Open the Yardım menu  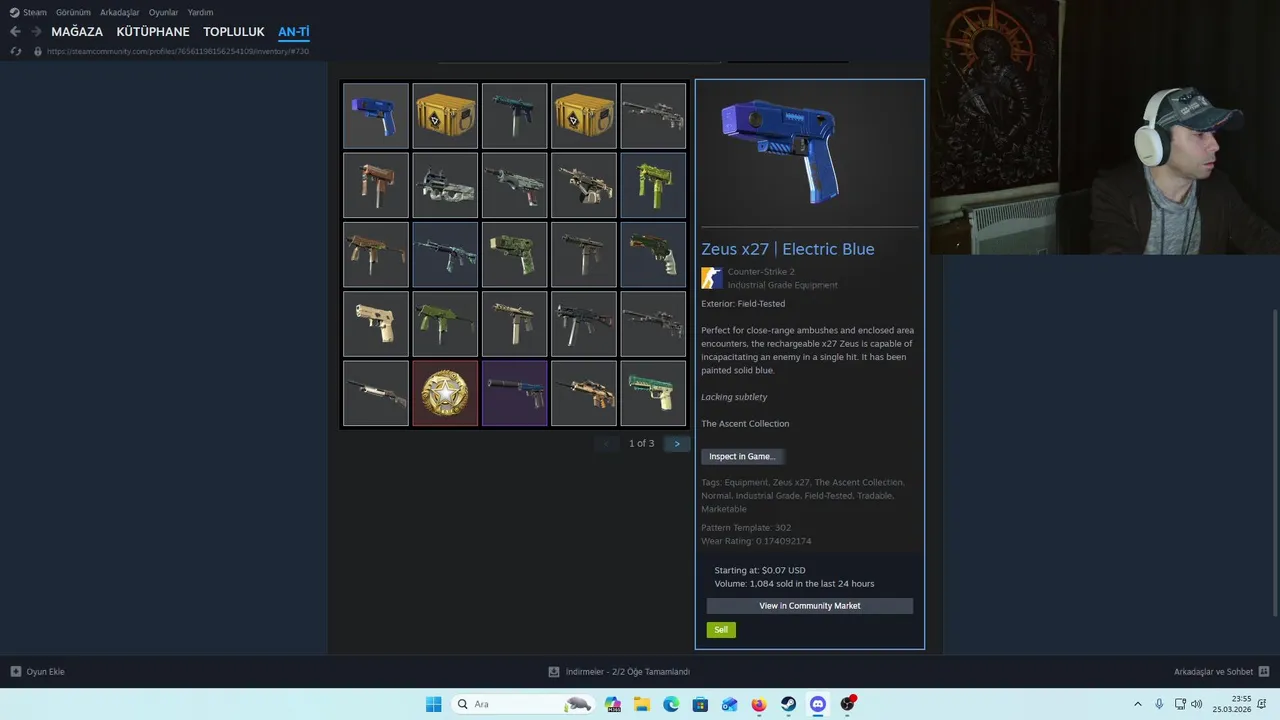[x=200, y=12]
